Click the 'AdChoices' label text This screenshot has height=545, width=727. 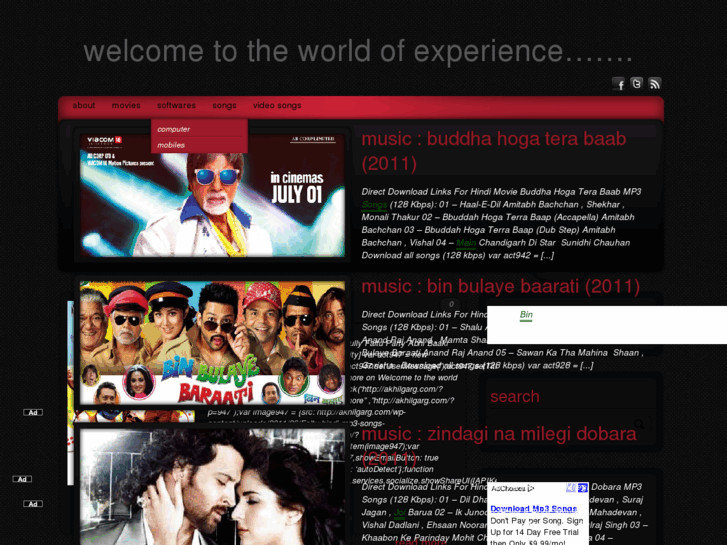click(508, 488)
